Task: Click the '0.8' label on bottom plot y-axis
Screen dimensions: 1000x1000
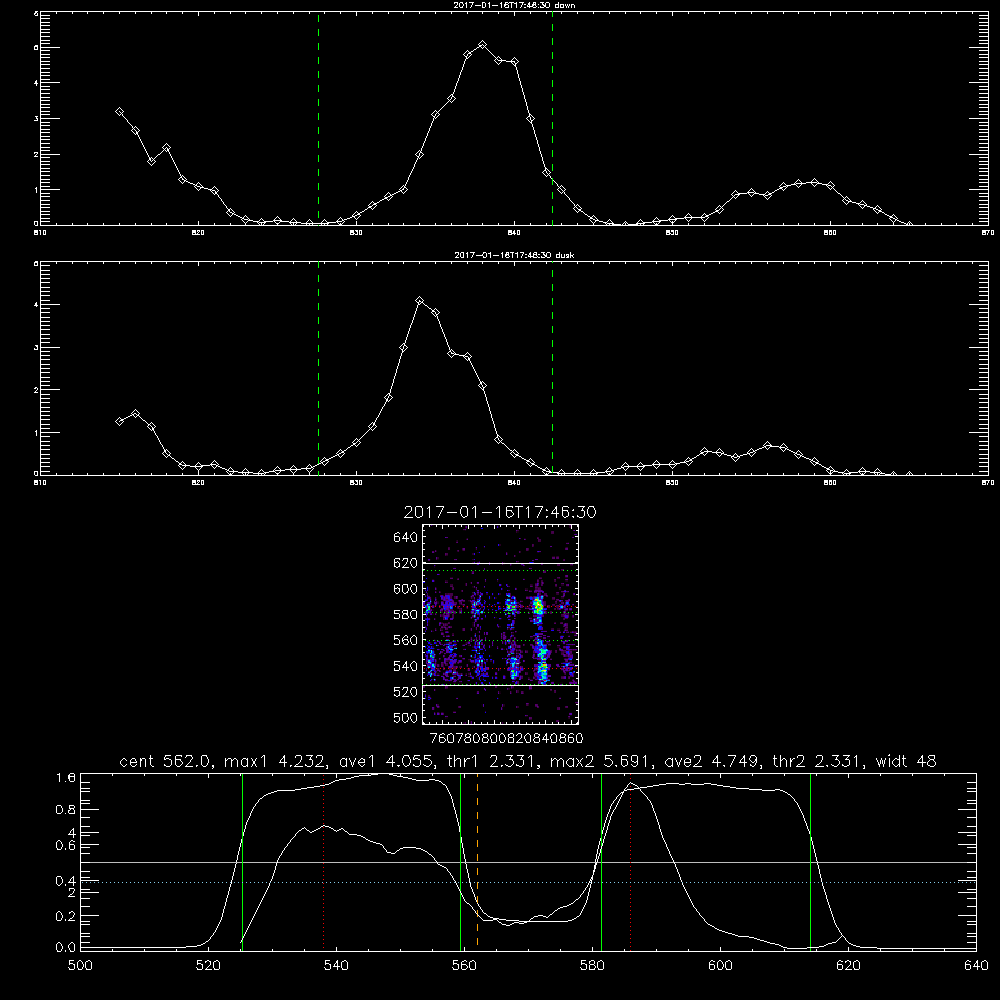Action: click(x=66, y=809)
